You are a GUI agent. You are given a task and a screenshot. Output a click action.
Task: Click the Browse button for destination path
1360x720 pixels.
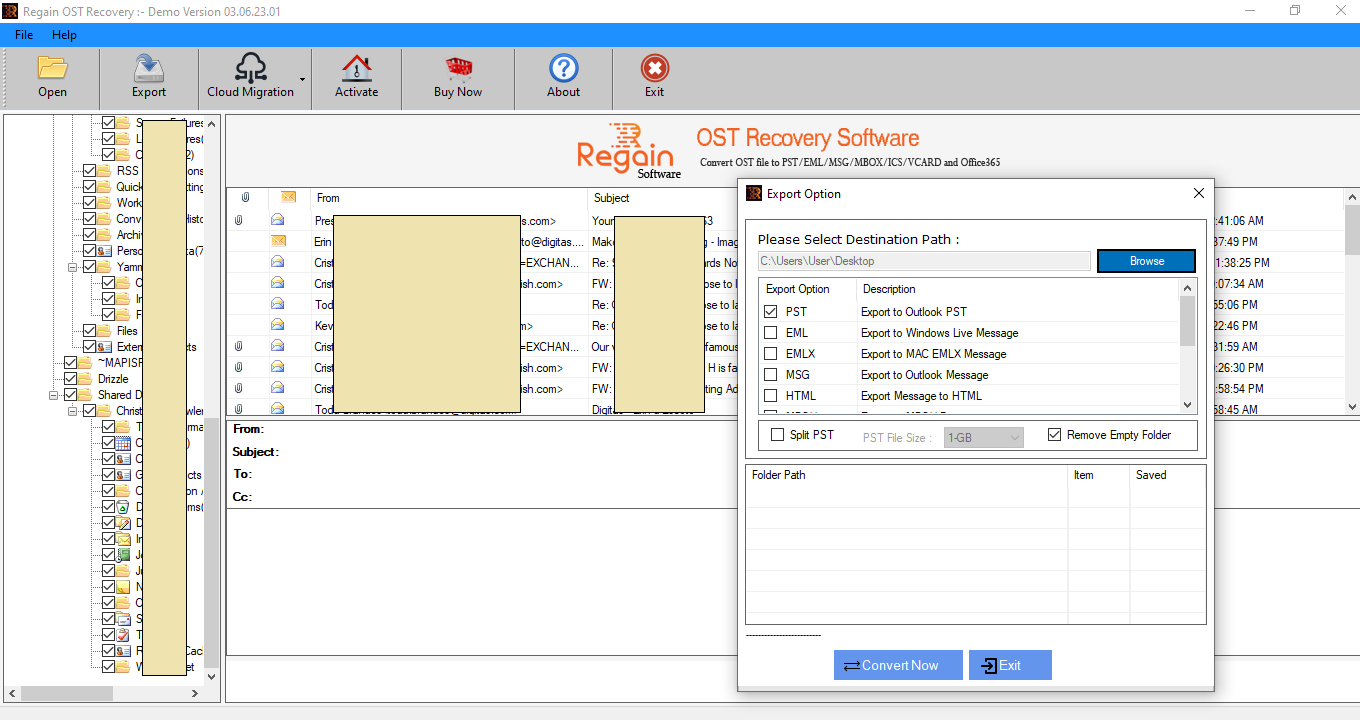tap(1146, 260)
